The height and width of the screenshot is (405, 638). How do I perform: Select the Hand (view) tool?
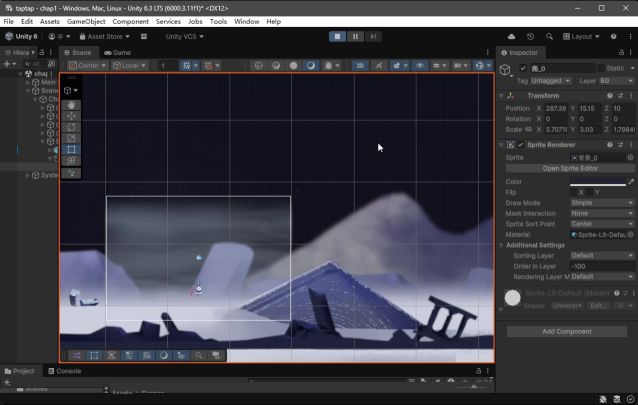tap(71, 105)
